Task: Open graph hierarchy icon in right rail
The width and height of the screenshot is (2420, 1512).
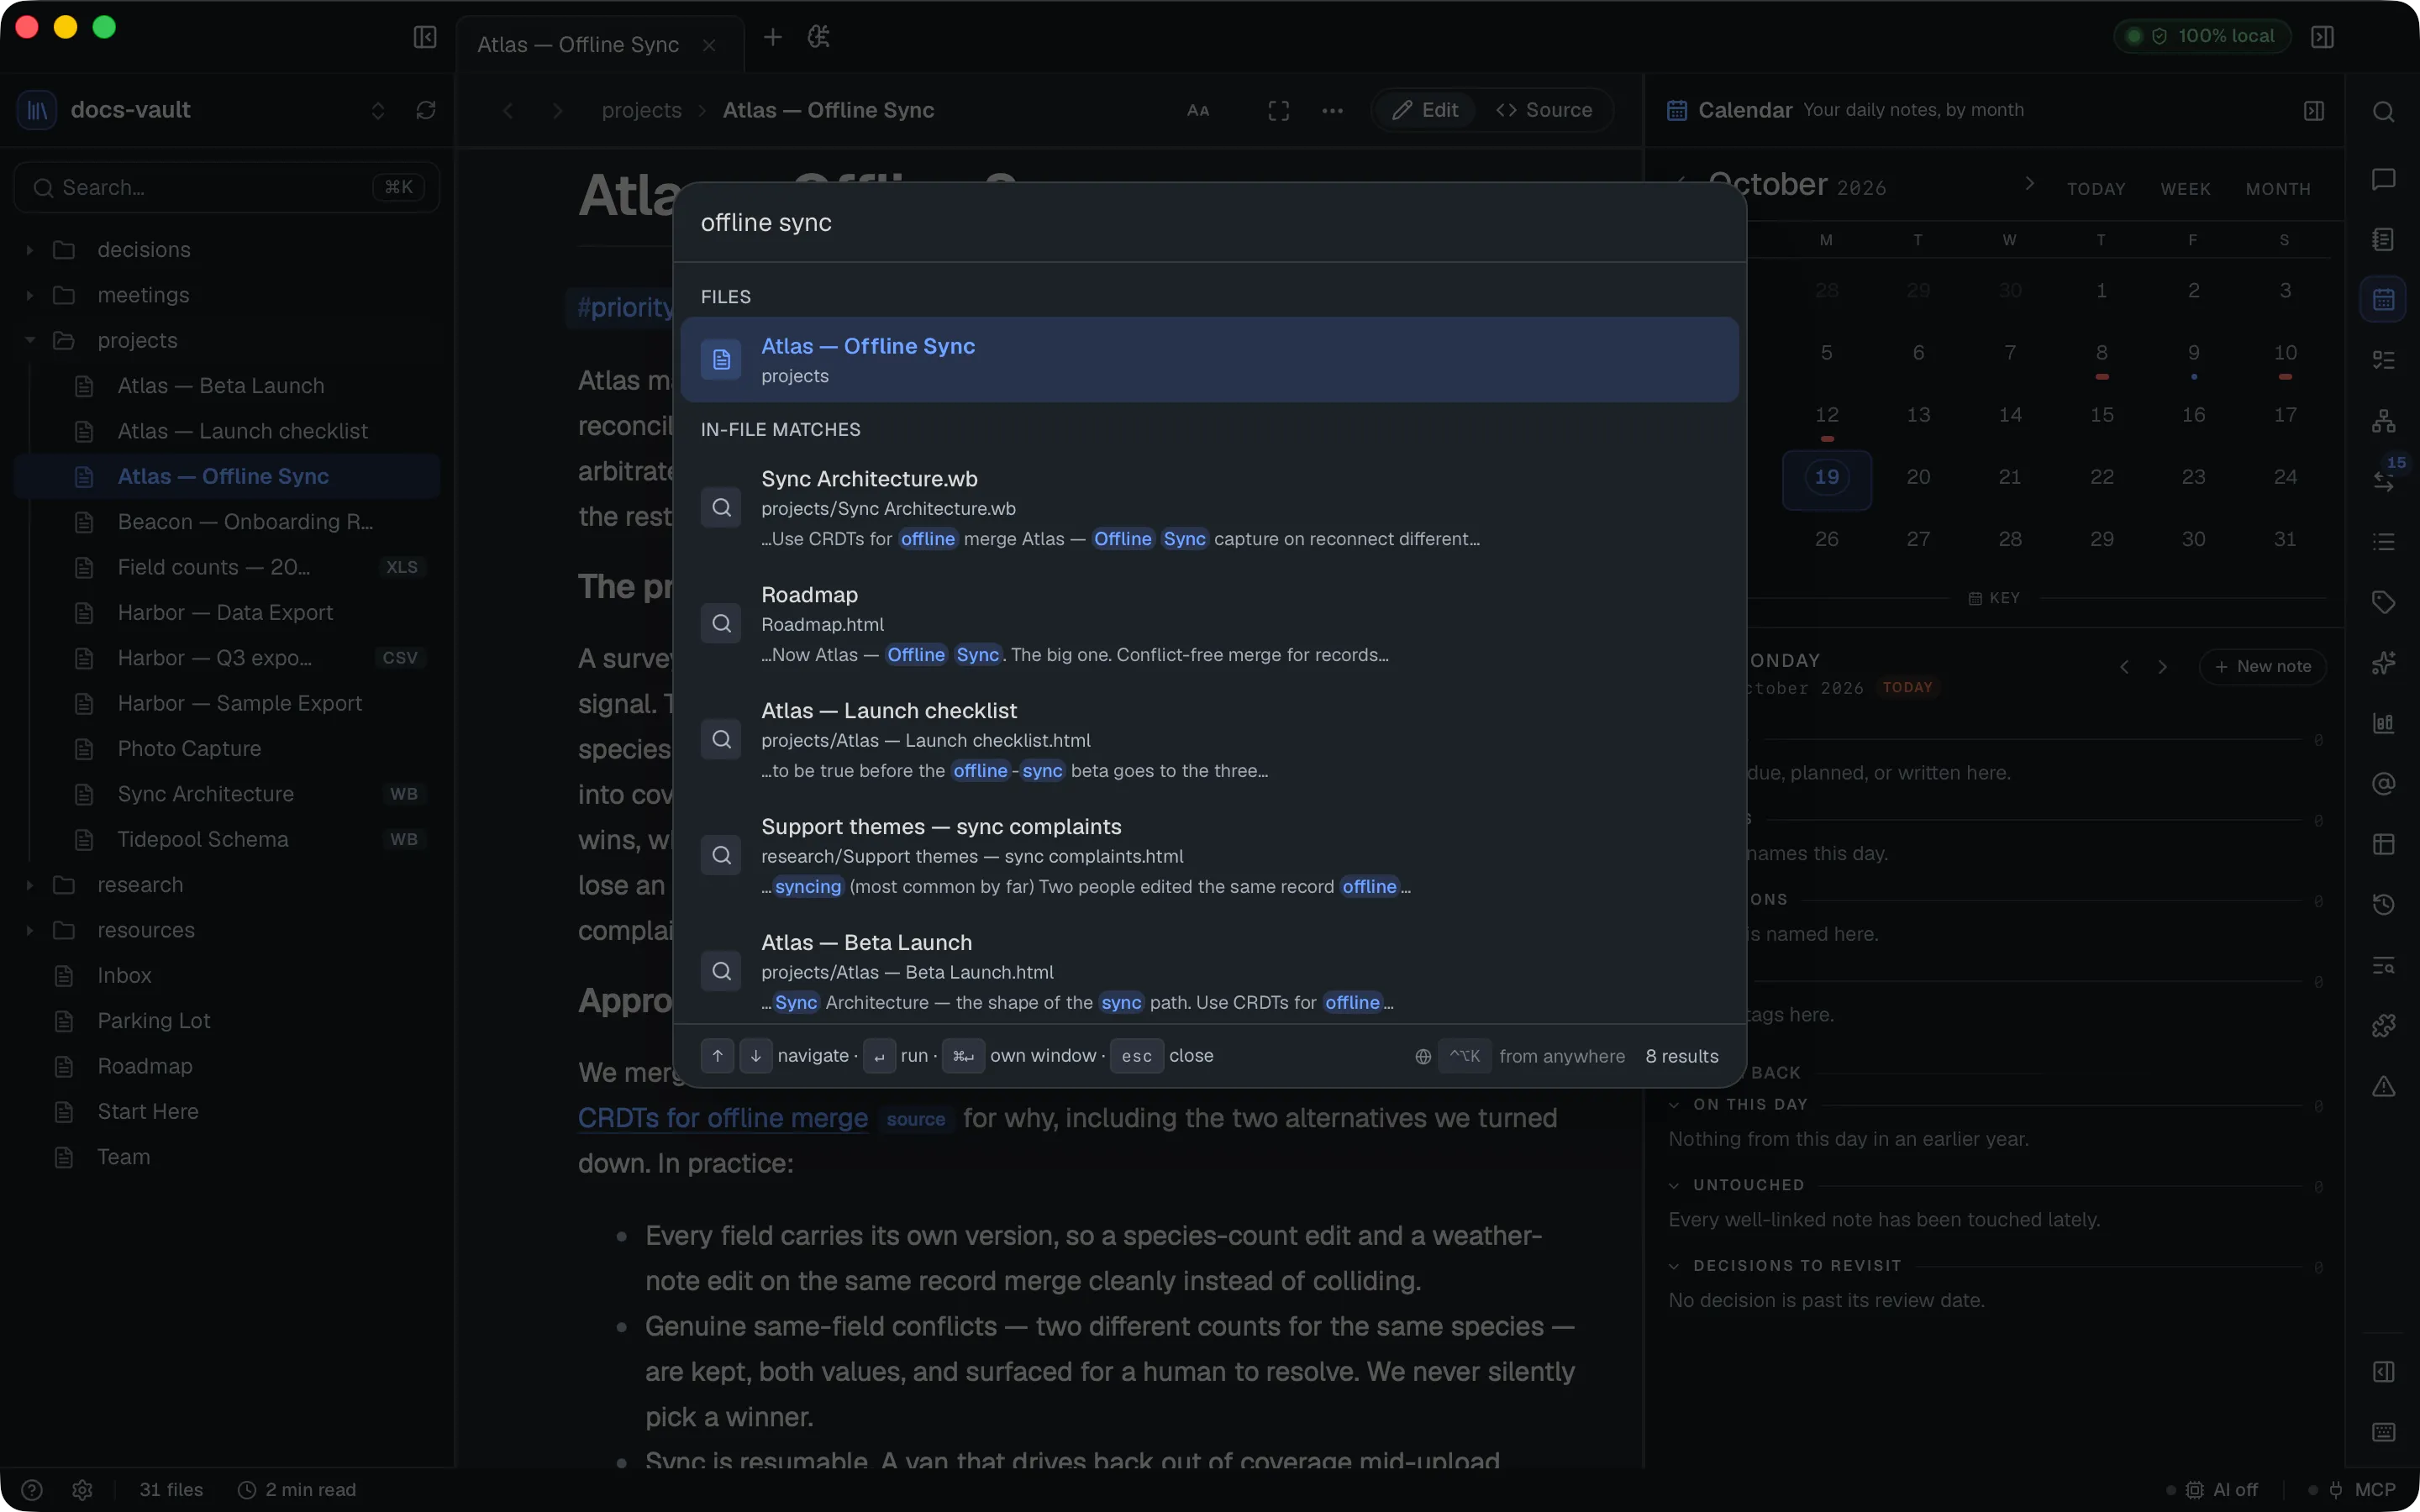Action: point(2383,421)
